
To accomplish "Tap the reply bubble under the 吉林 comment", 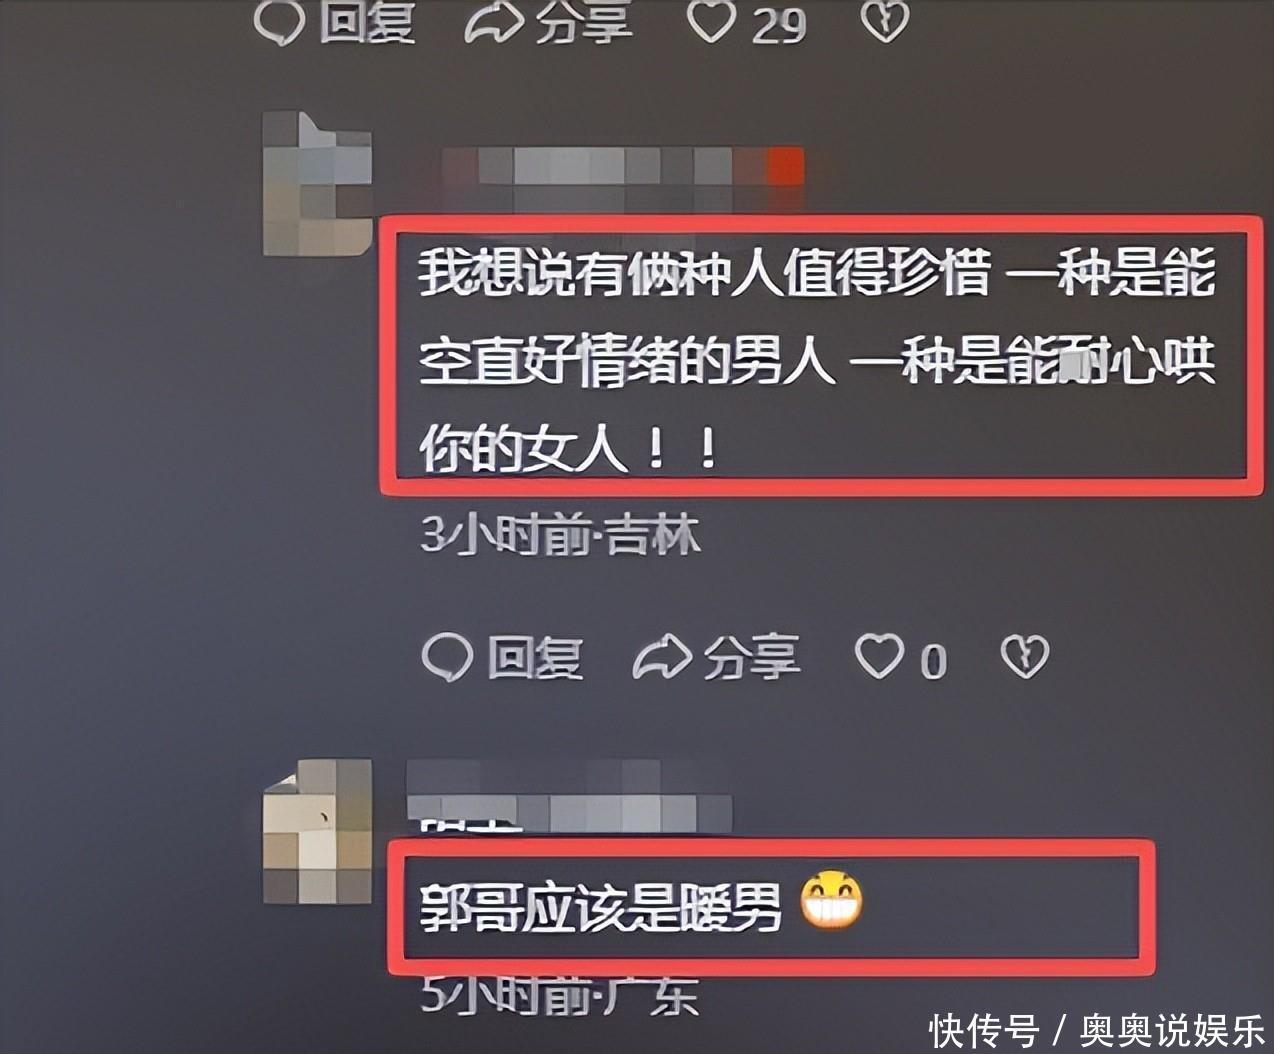I will [446, 658].
